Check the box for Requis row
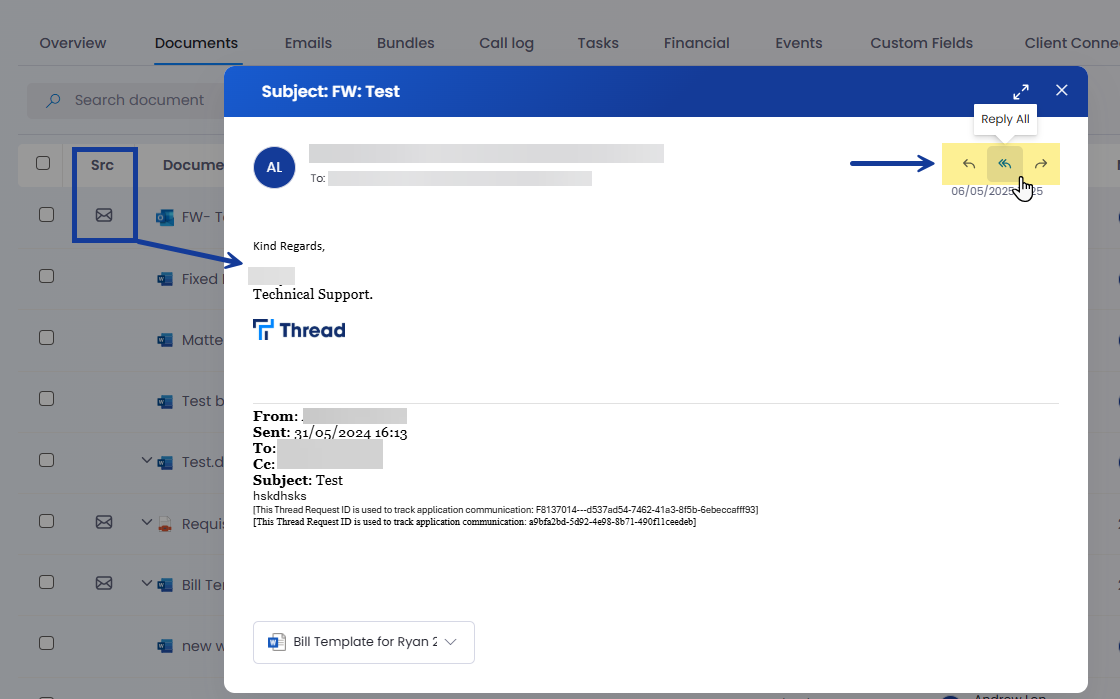Screen dimensions: 1120x699 pos(46,521)
